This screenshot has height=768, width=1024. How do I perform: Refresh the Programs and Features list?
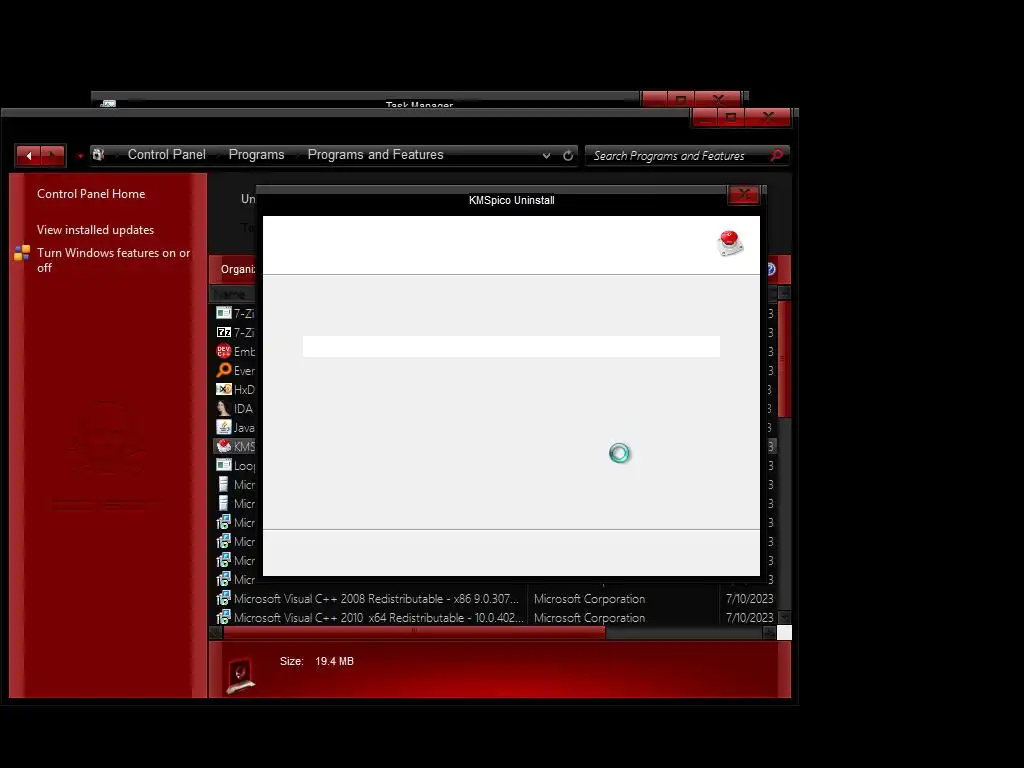click(x=568, y=155)
